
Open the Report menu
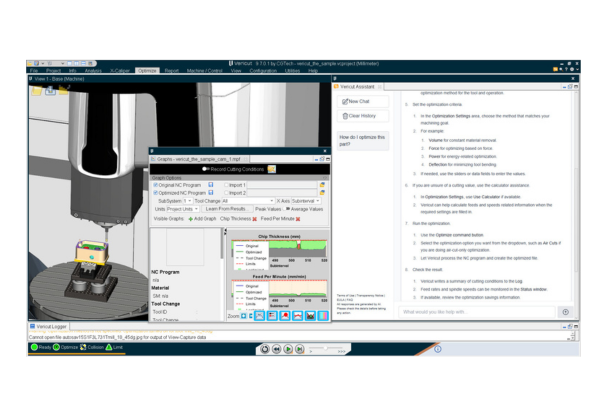coord(172,71)
